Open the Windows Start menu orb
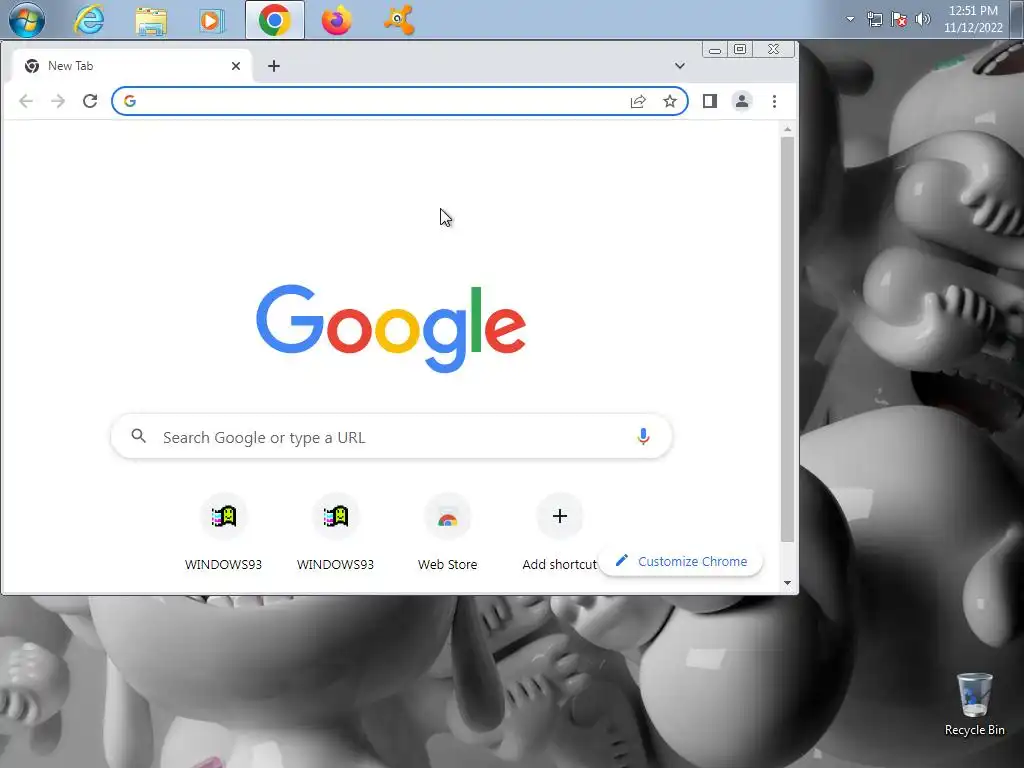The height and width of the screenshot is (768, 1024). (x=27, y=20)
